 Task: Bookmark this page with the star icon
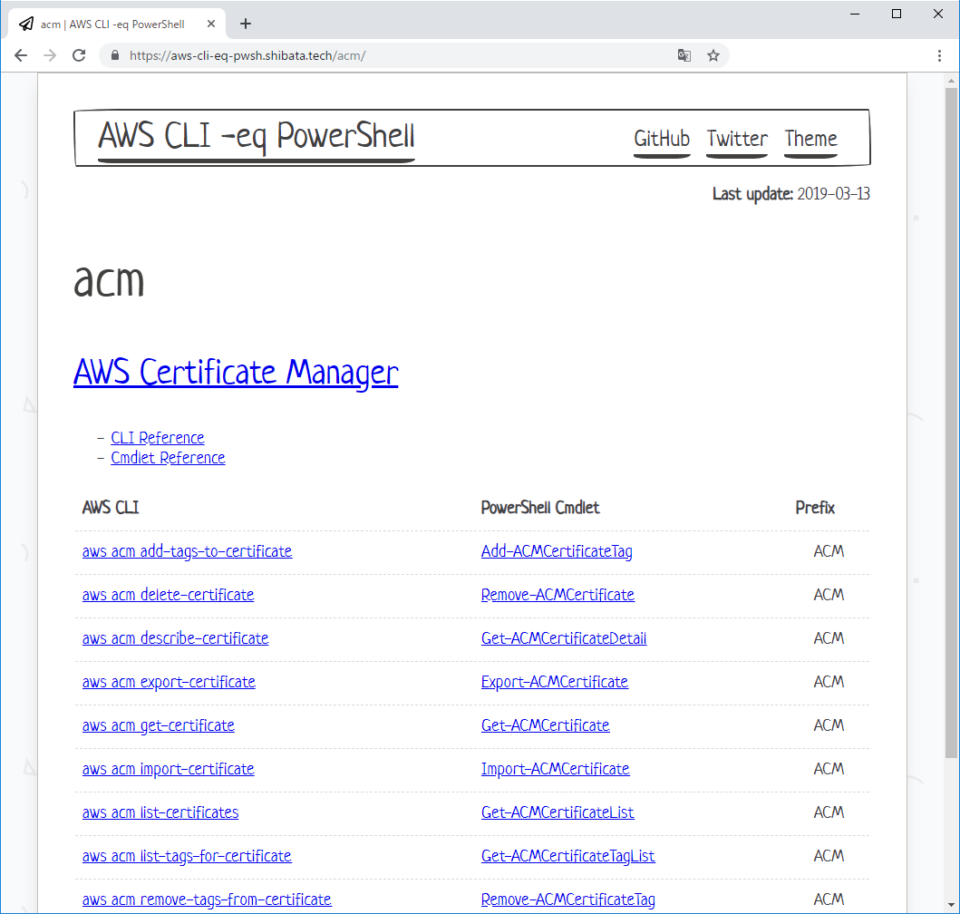point(713,56)
